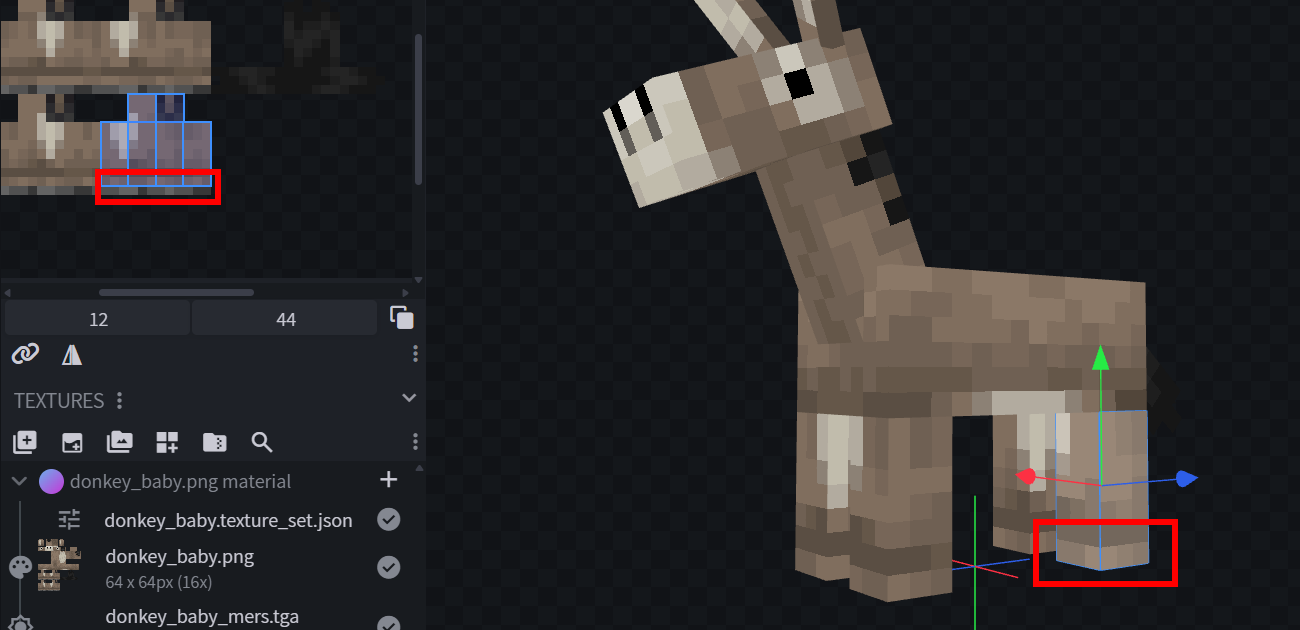Click the UV position field showing 12
This screenshot has height=630, width=1300.
(x=98, y=319)
